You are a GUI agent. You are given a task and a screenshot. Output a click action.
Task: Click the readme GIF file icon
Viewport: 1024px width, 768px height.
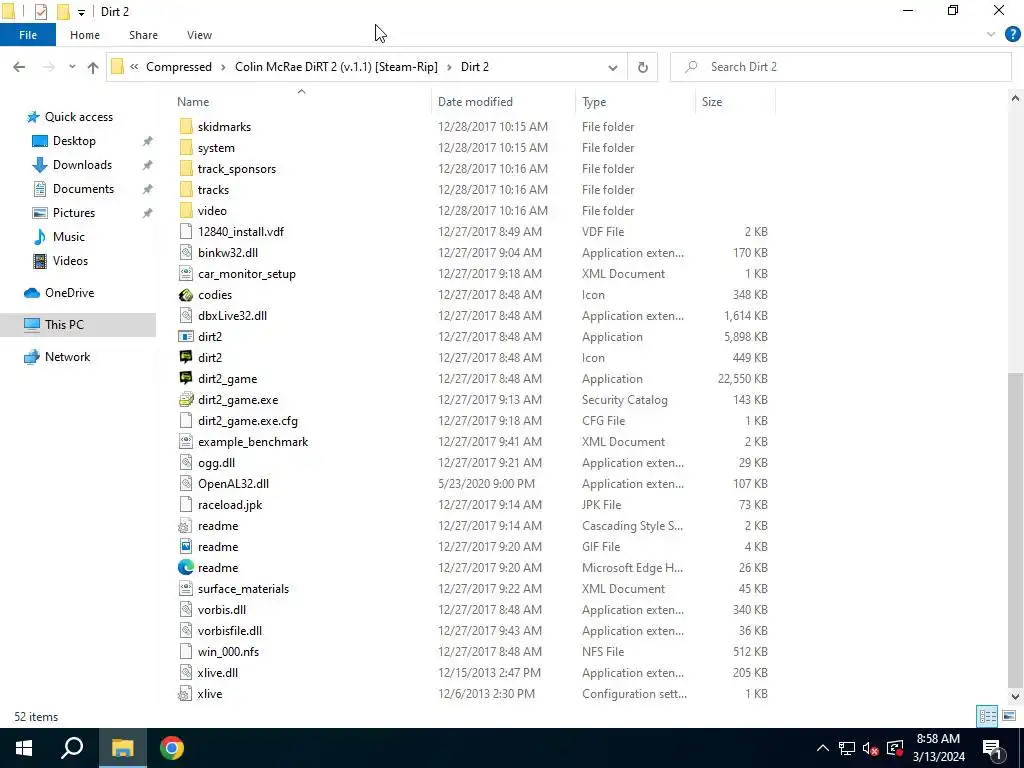tap(186, 547)
